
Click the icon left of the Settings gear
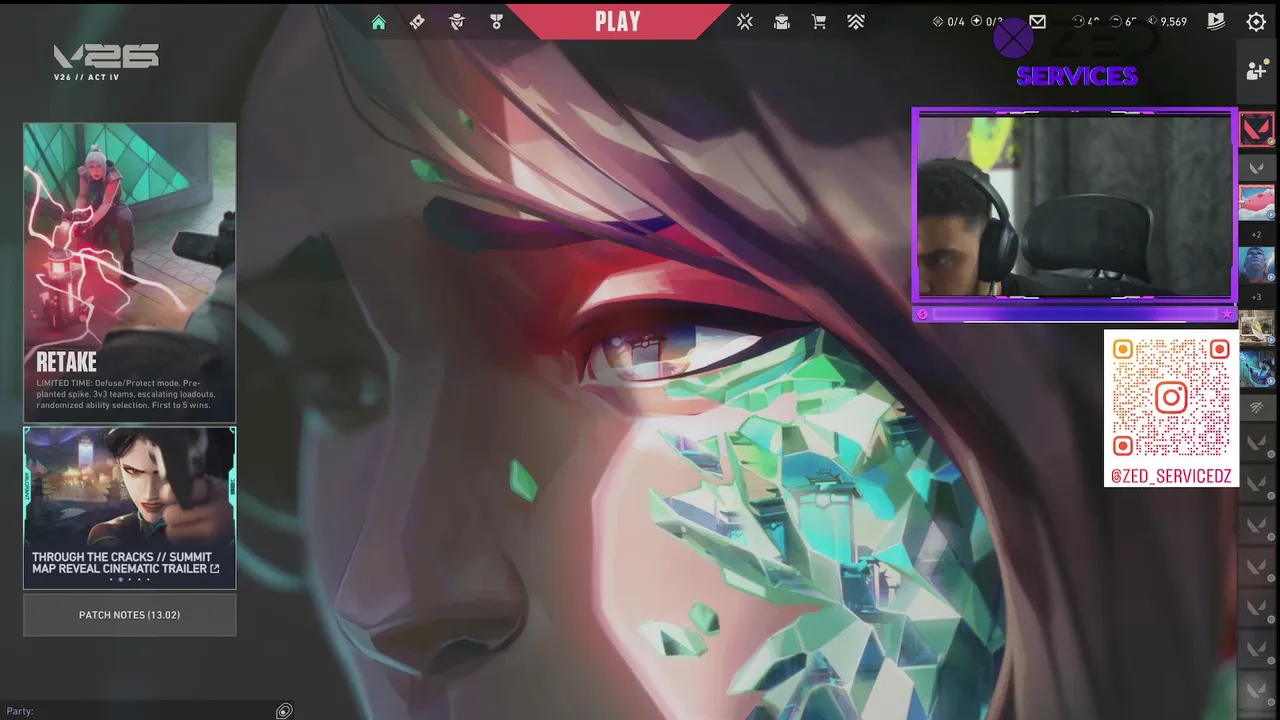pos(1216,22)
